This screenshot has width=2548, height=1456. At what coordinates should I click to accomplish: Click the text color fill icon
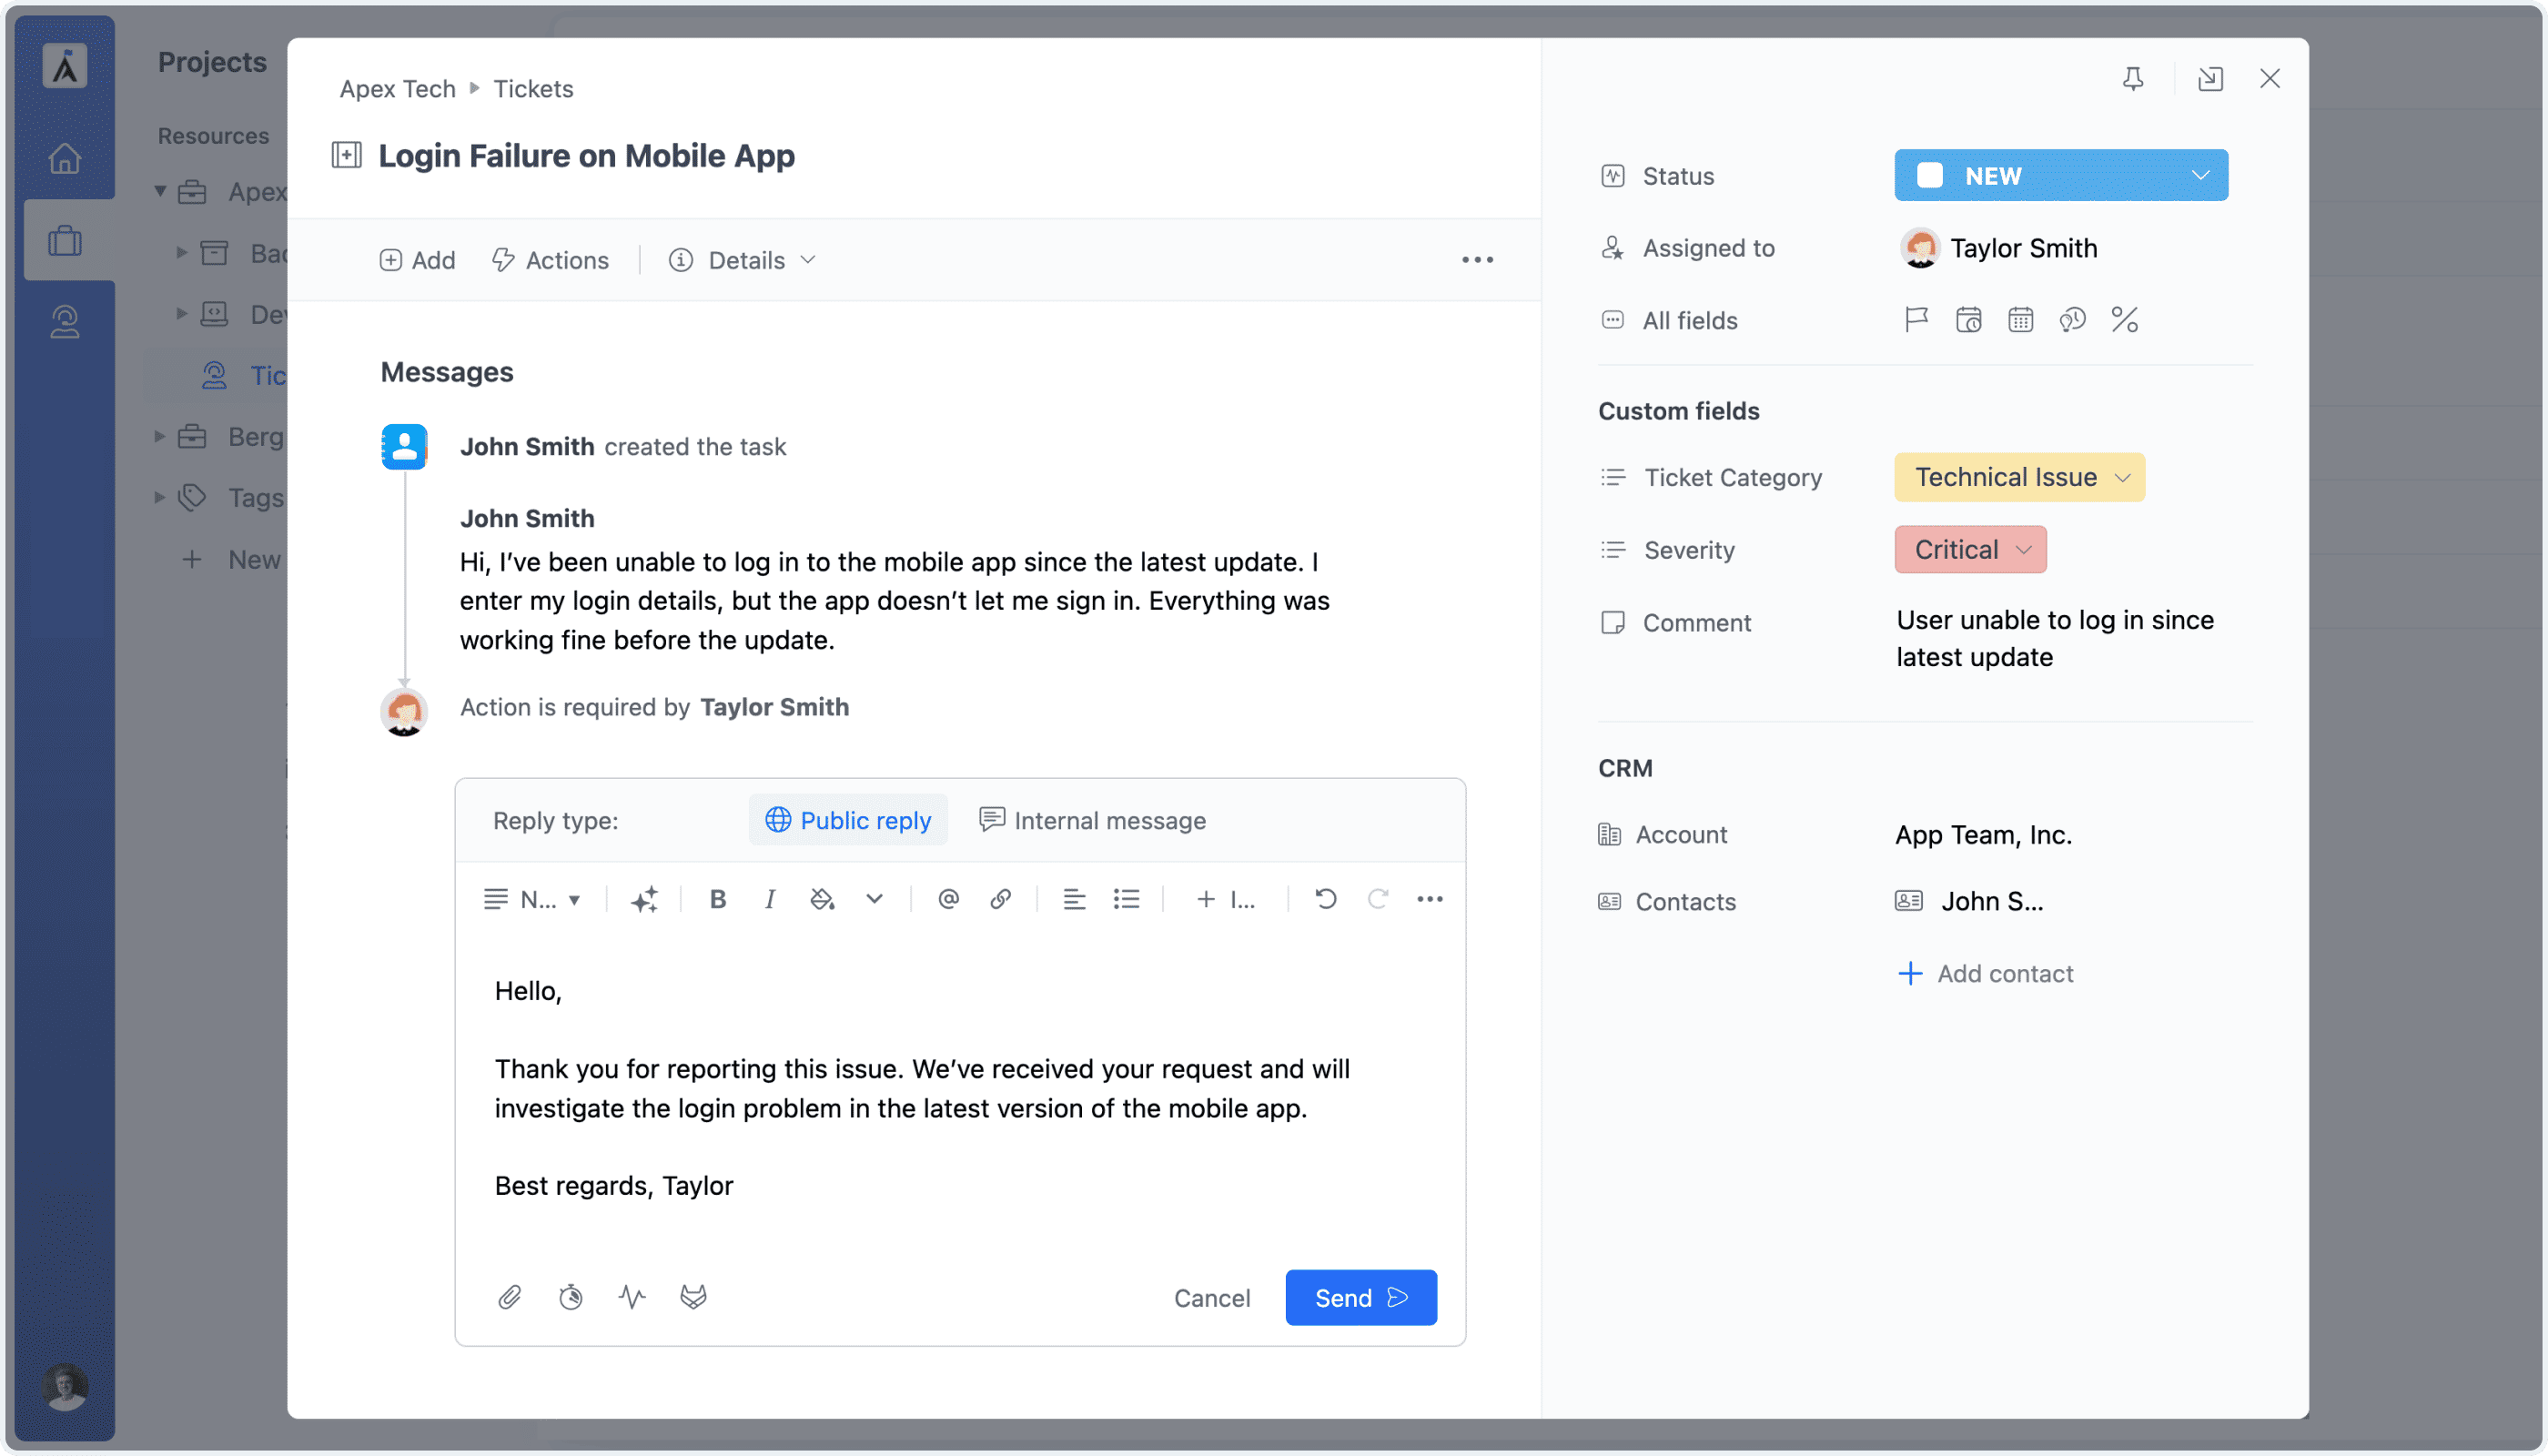pos(822,899)
